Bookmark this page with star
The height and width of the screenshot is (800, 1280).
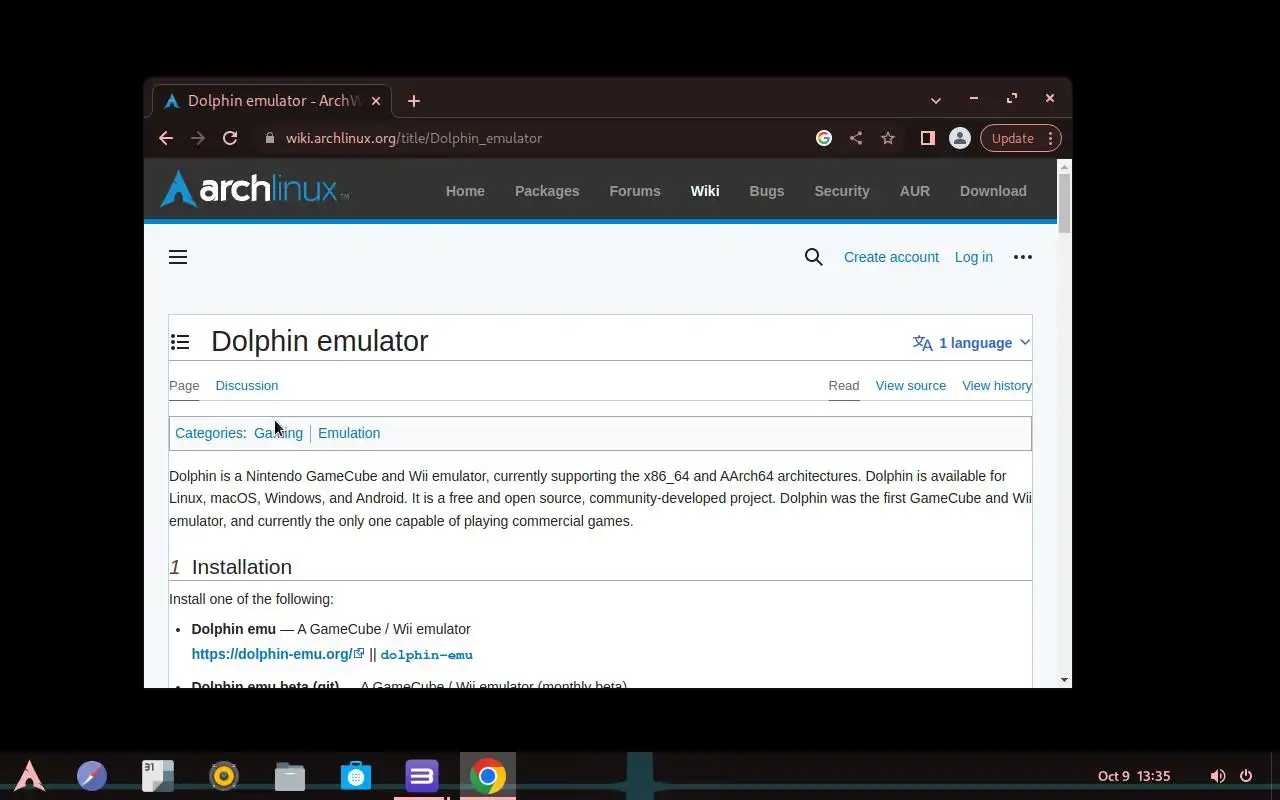pos(888,138)
